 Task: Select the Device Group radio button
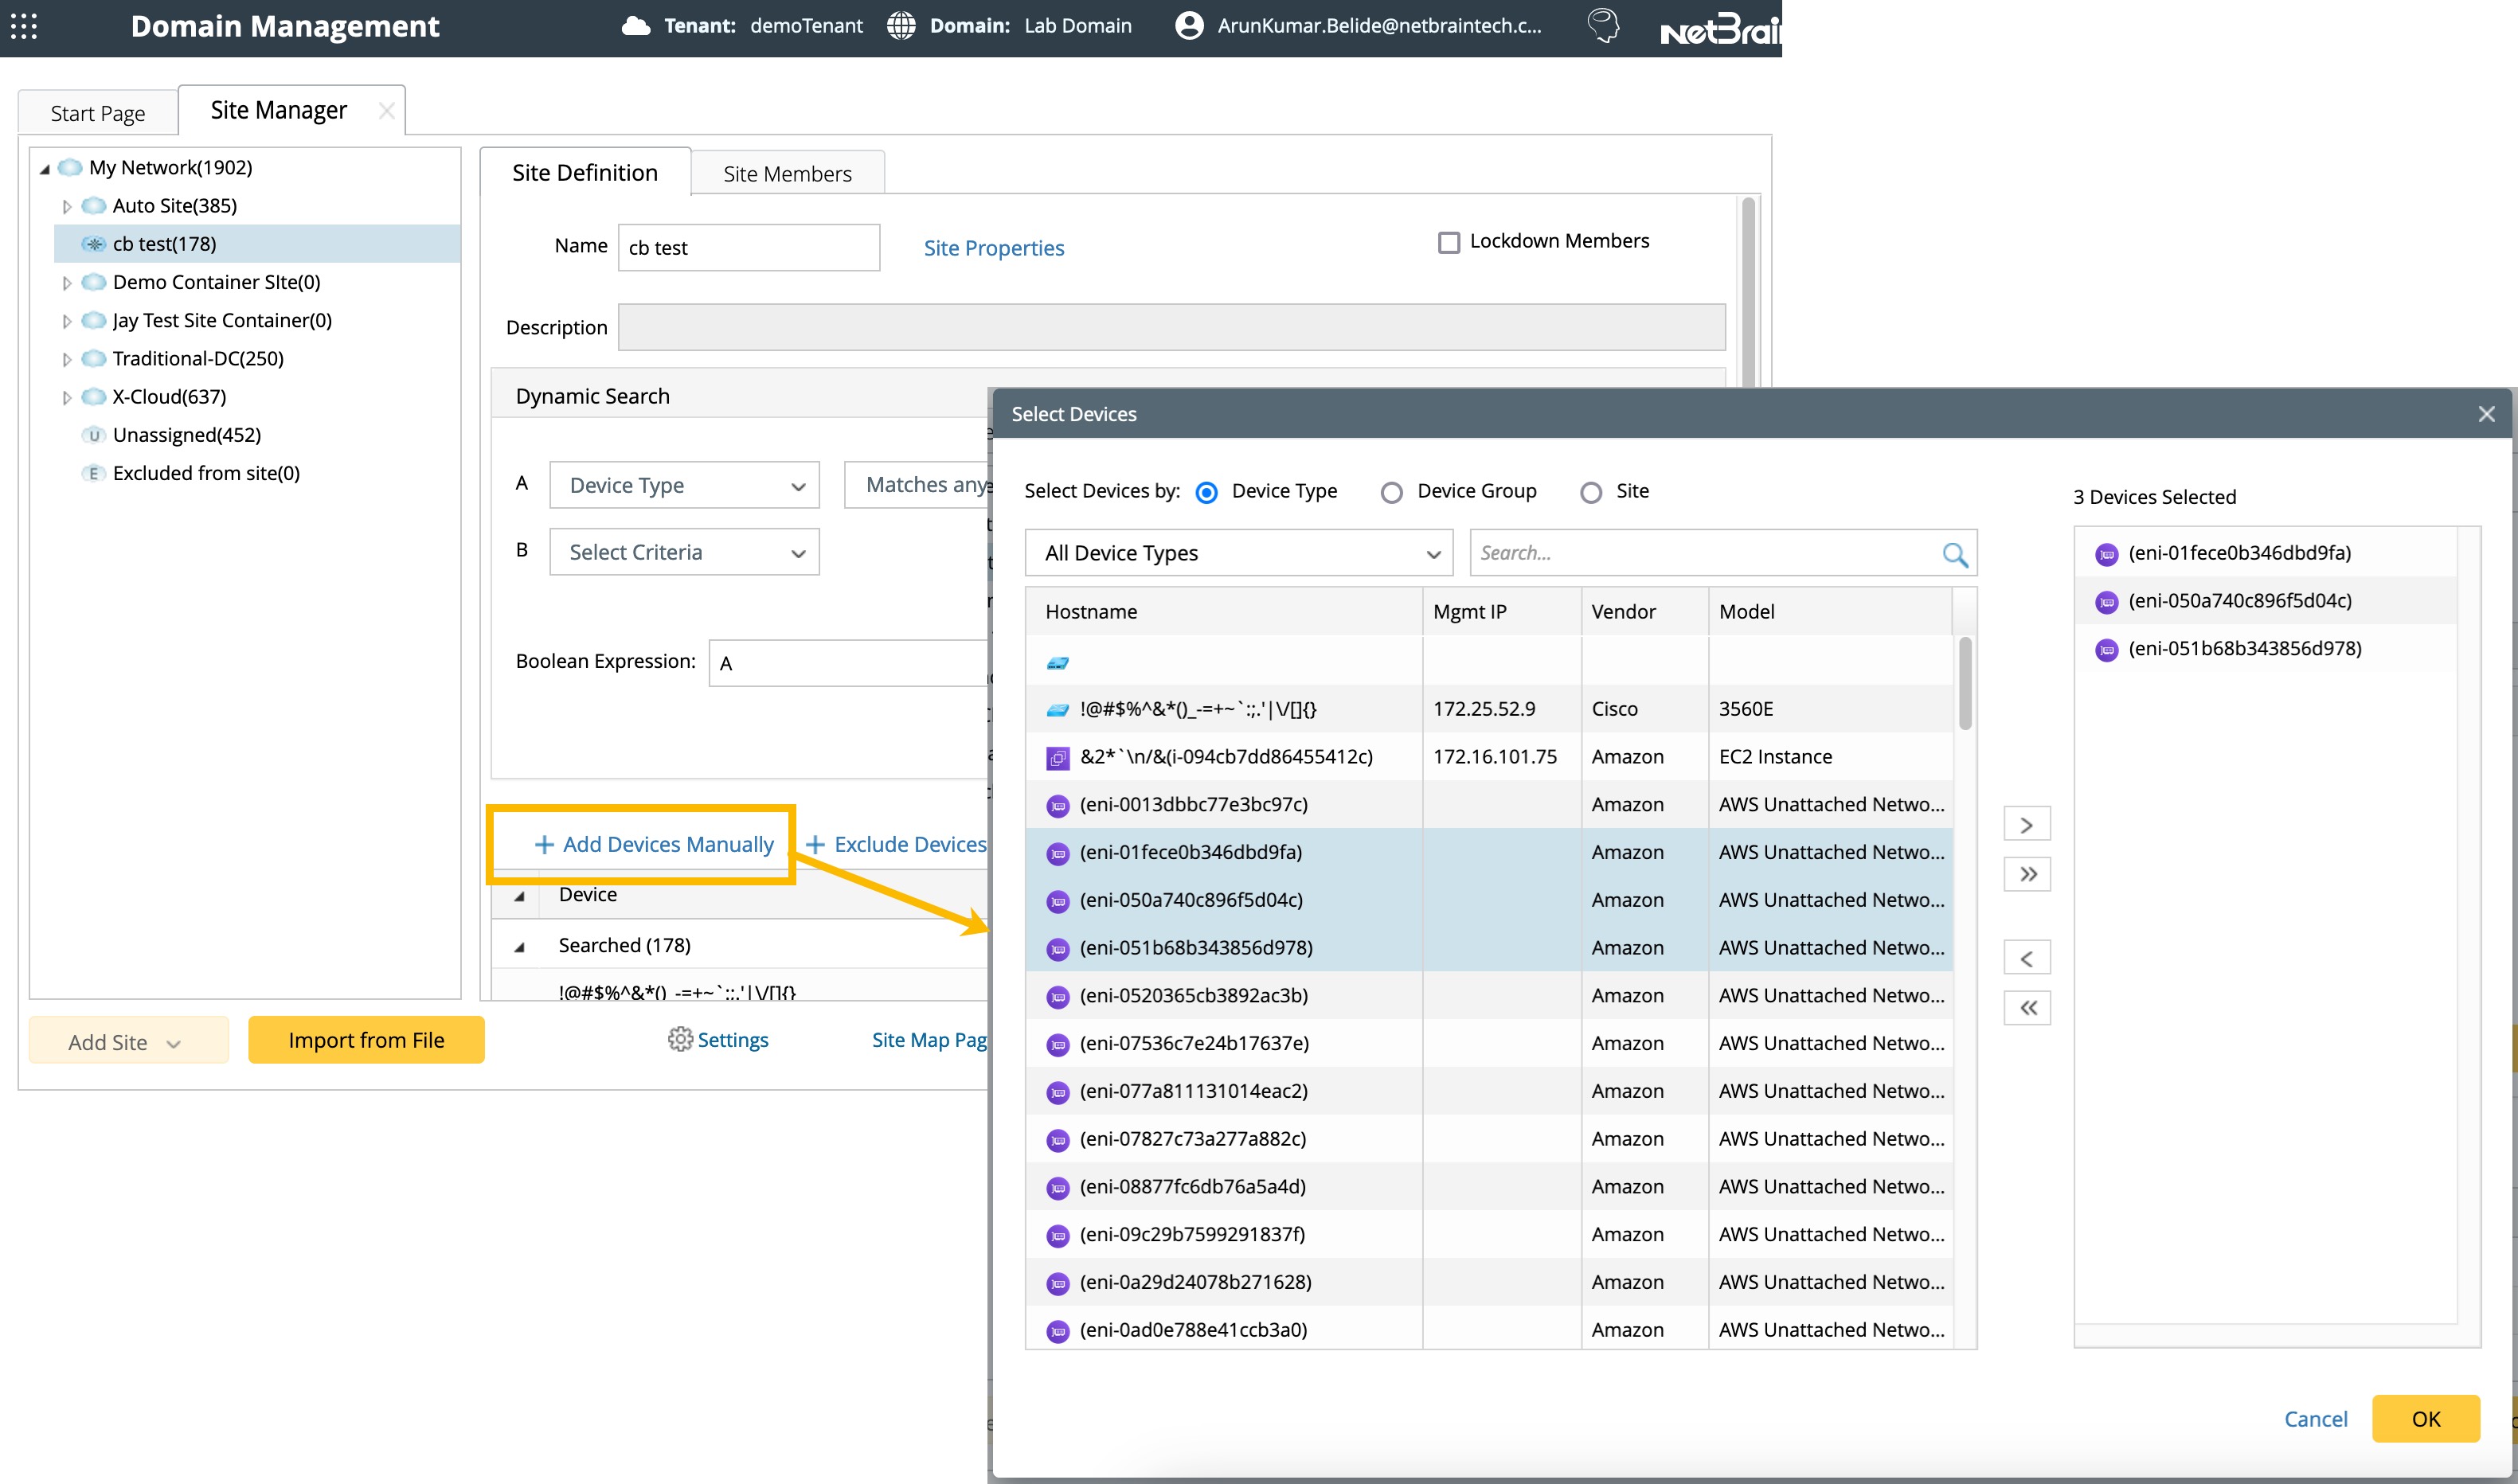(1391, 492)
